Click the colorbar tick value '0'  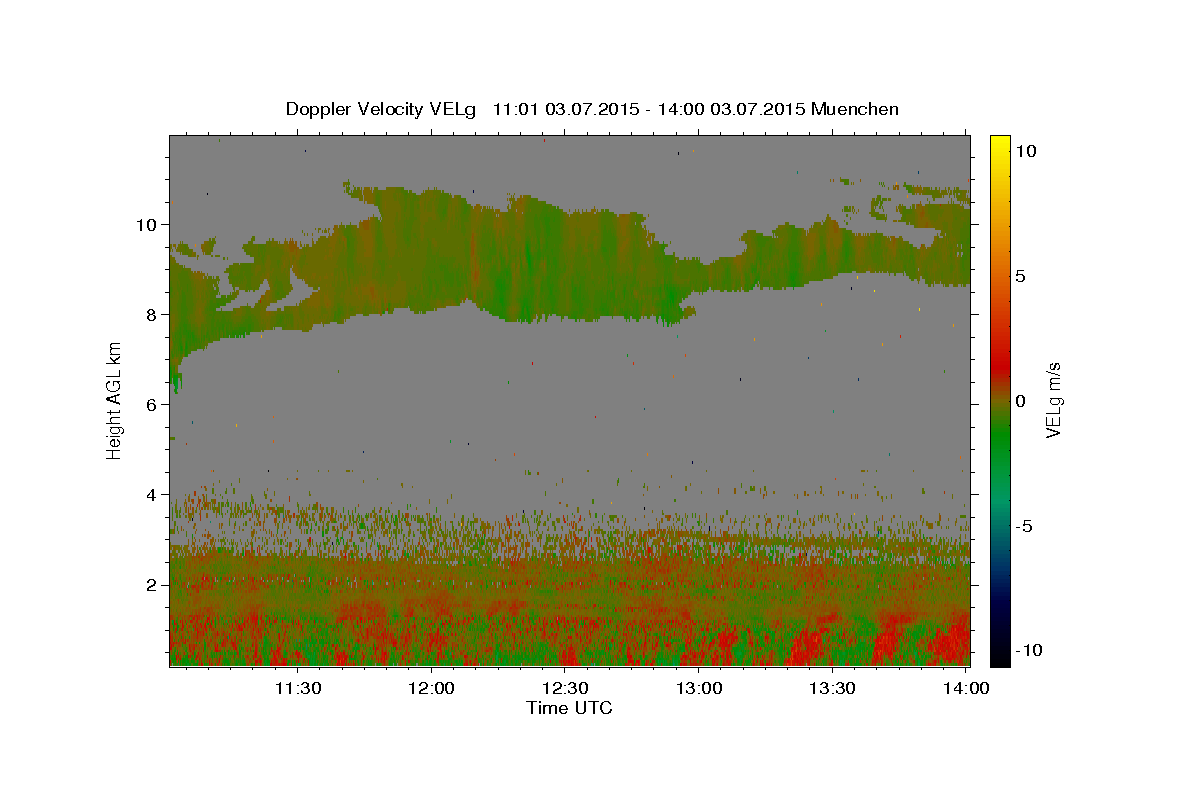click(x=1020, y=401)
